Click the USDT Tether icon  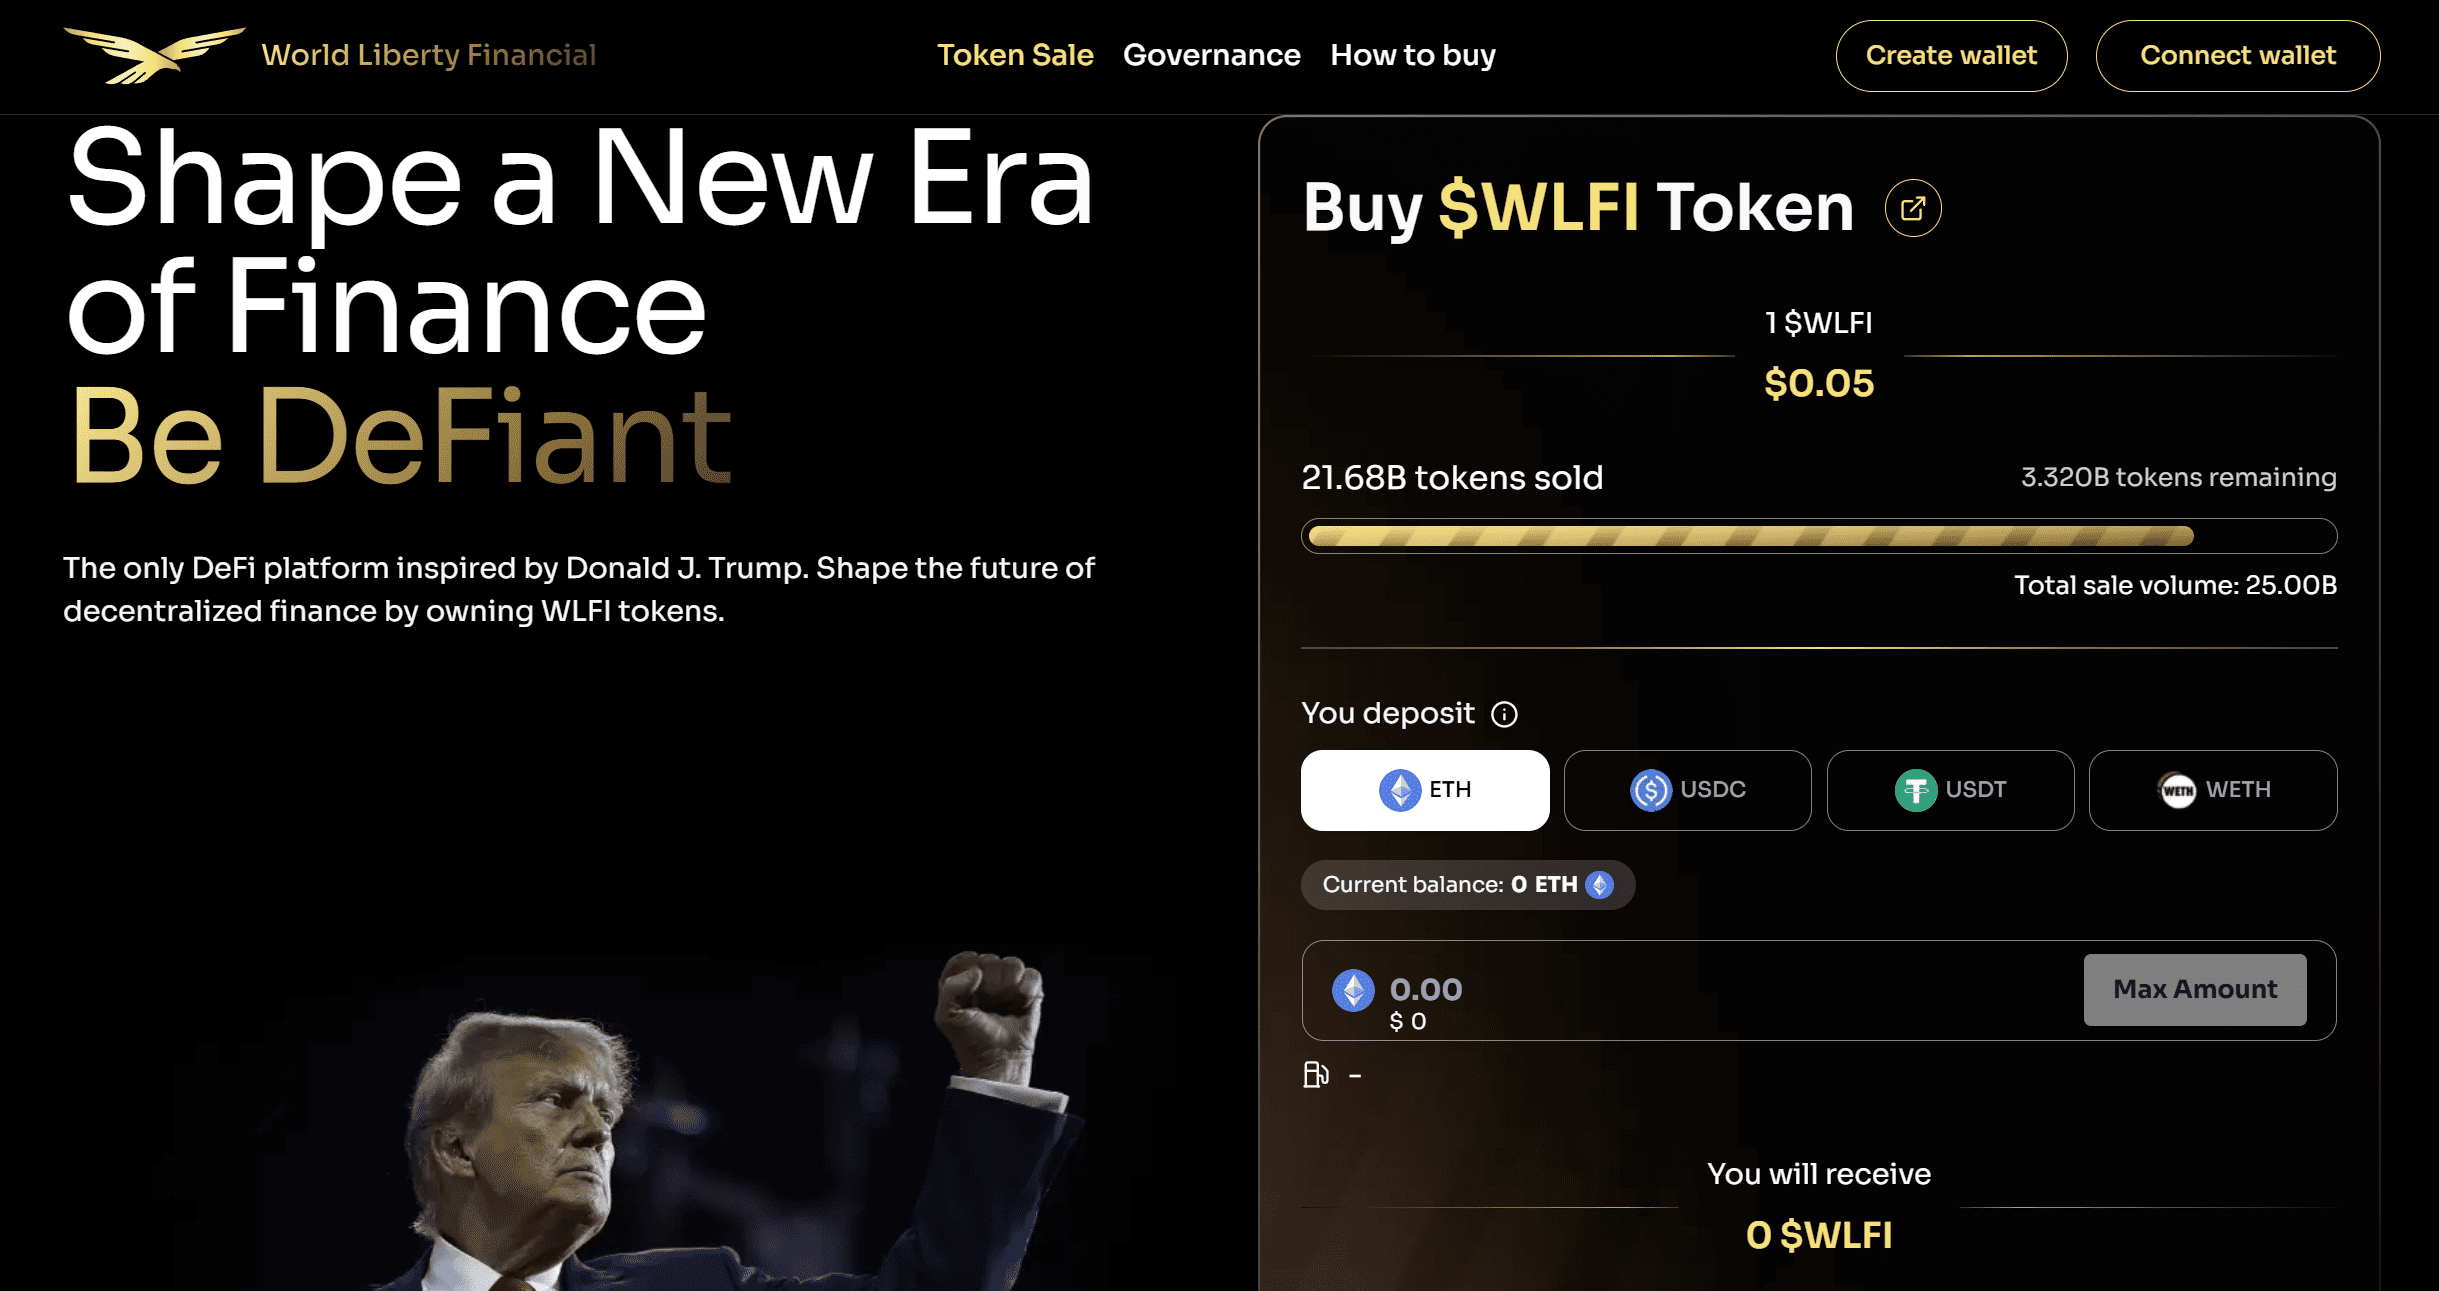(x=1915, y=790)
